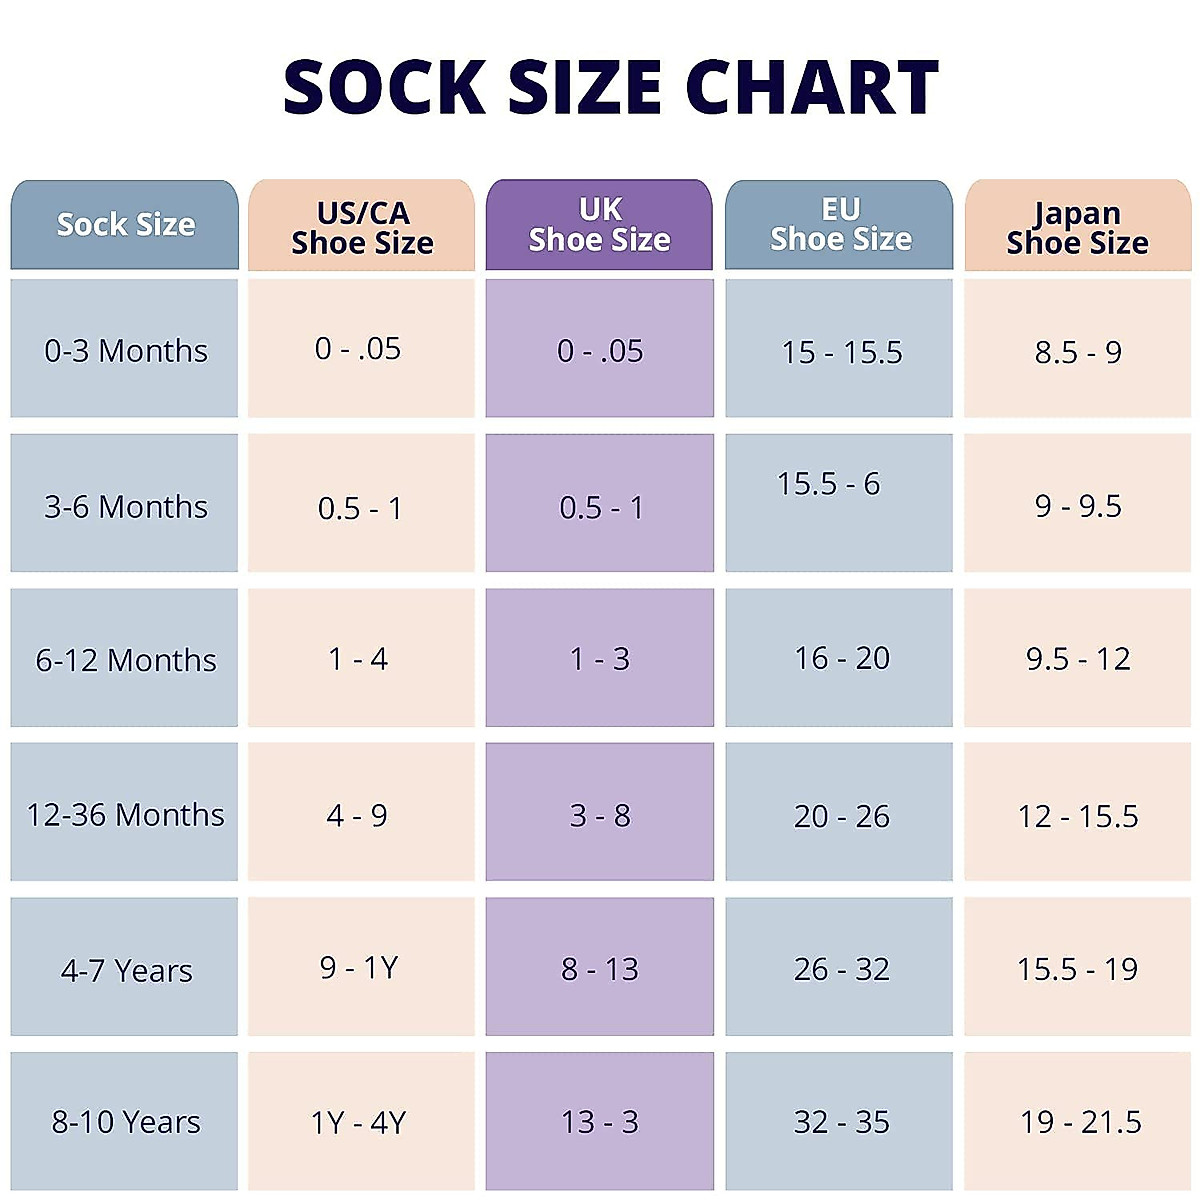Choose the "8-10 Years" sock size

(x=125, y=1122)
